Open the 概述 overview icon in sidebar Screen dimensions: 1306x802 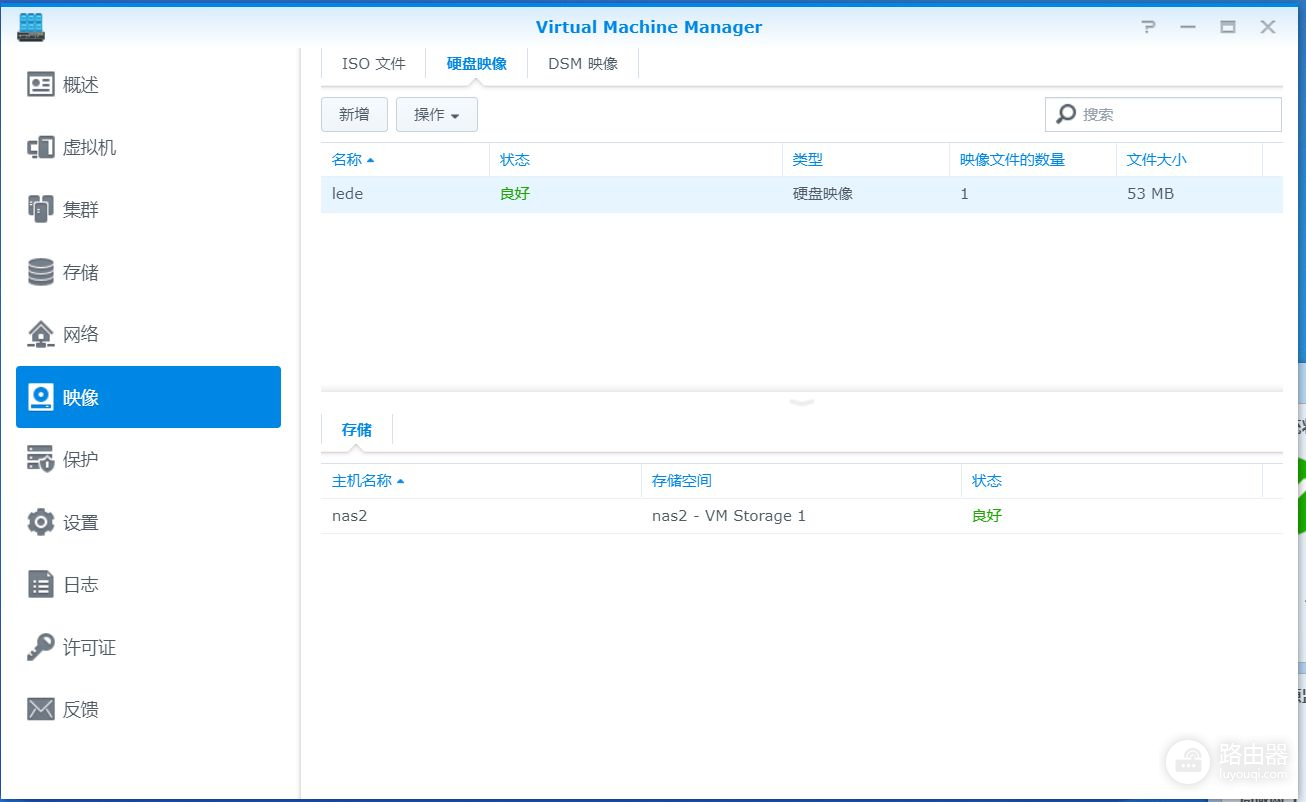pos(41,85)
